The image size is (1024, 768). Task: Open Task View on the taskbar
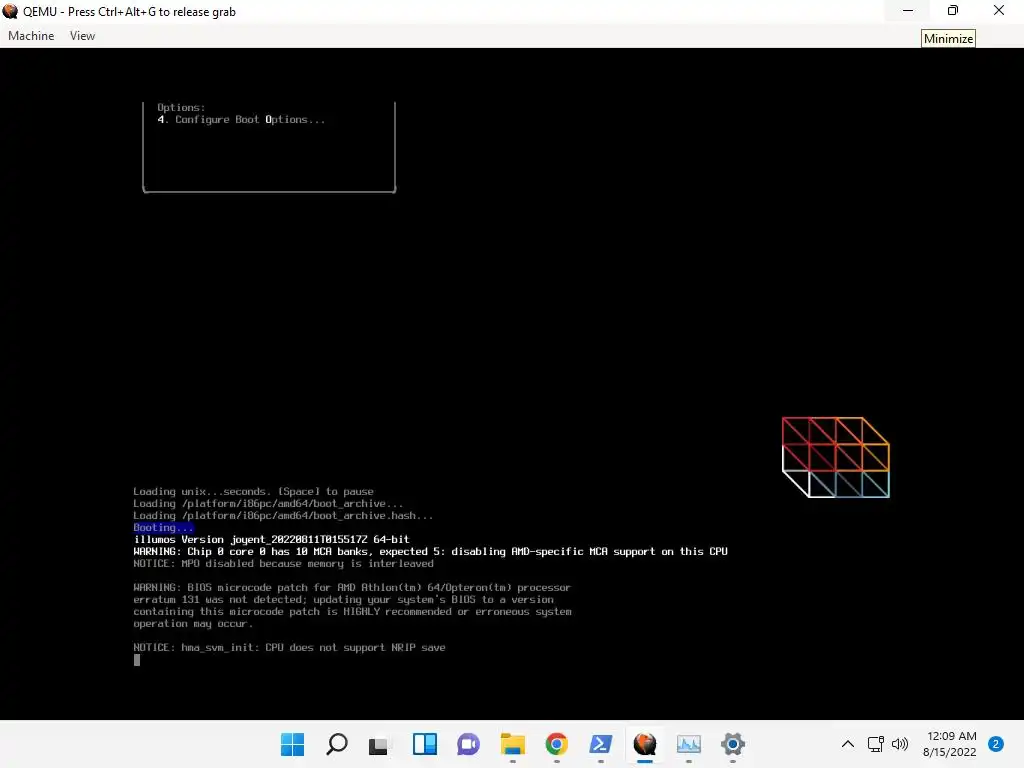click(x=379, y=744)
